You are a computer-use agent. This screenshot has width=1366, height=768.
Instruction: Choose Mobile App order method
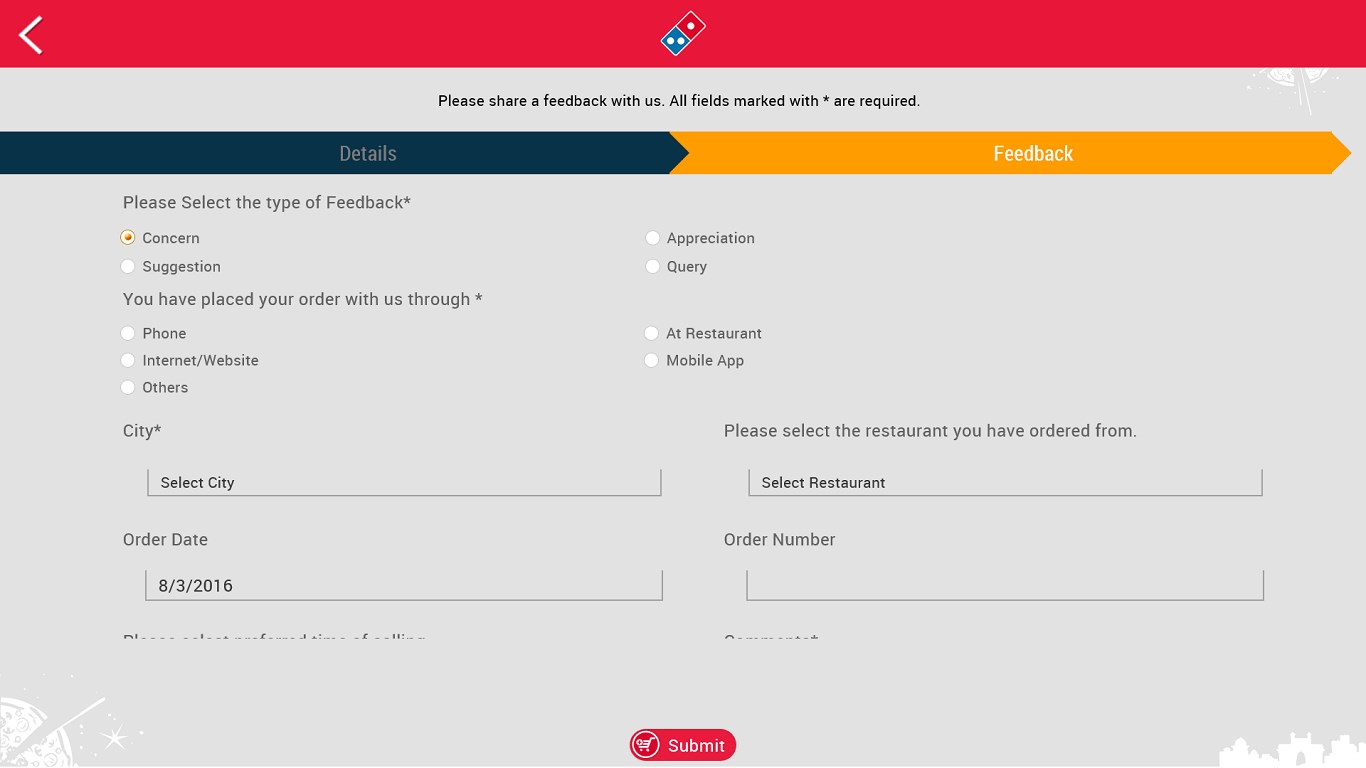(652, 361)
